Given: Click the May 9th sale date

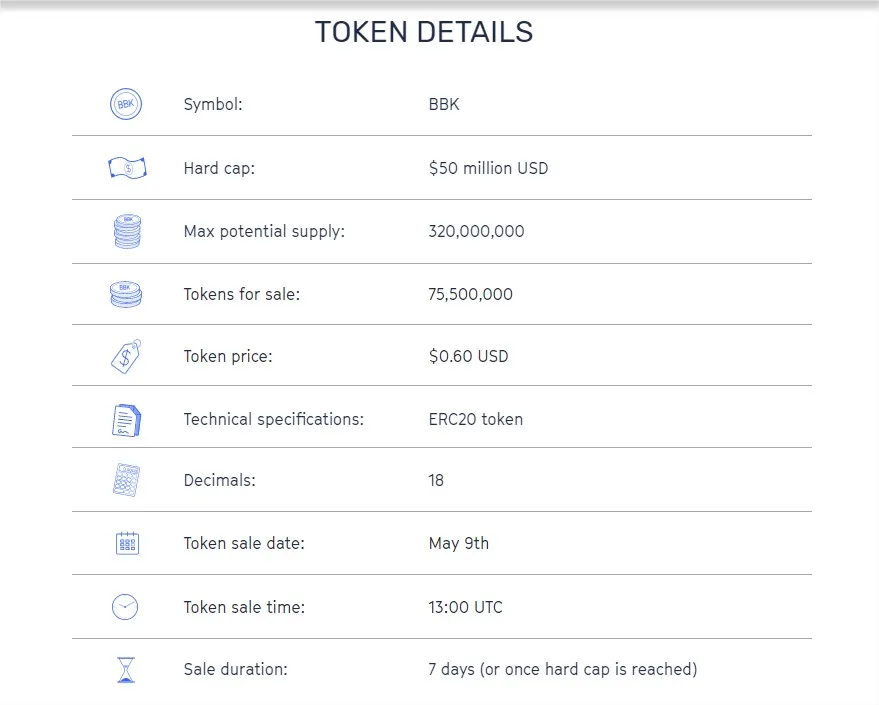Looking at the screenshot, I should click(x=459, y=544).
